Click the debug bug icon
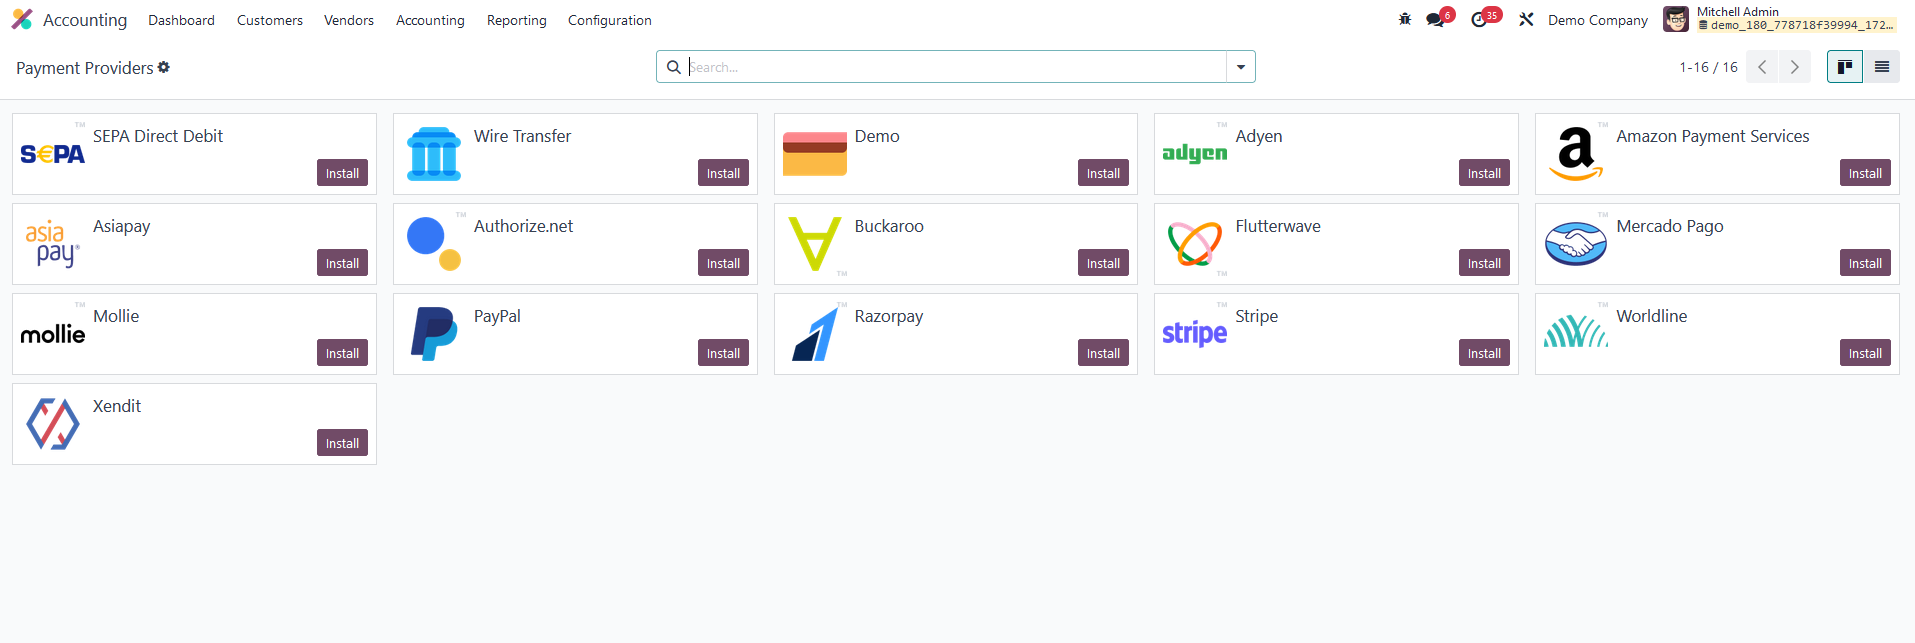This screenshot has width=1915, height=643. 1405,19
